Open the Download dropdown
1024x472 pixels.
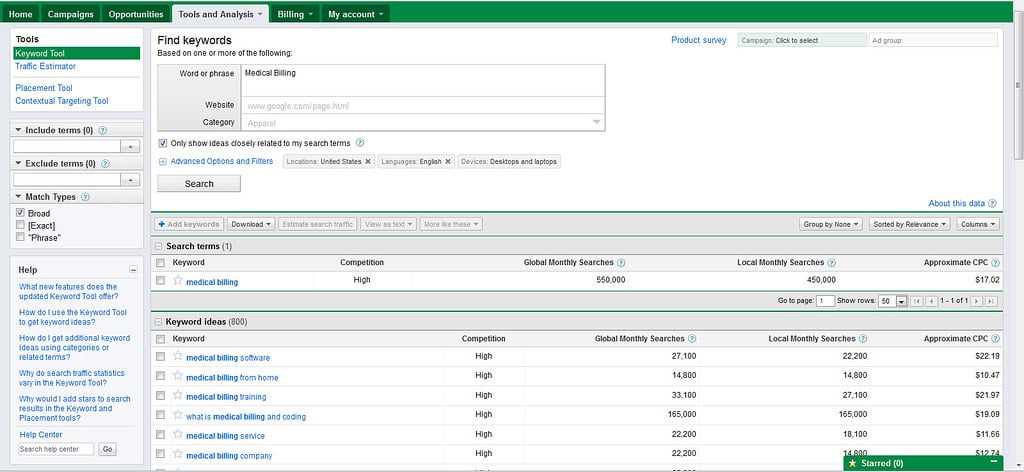click(251, 224)
